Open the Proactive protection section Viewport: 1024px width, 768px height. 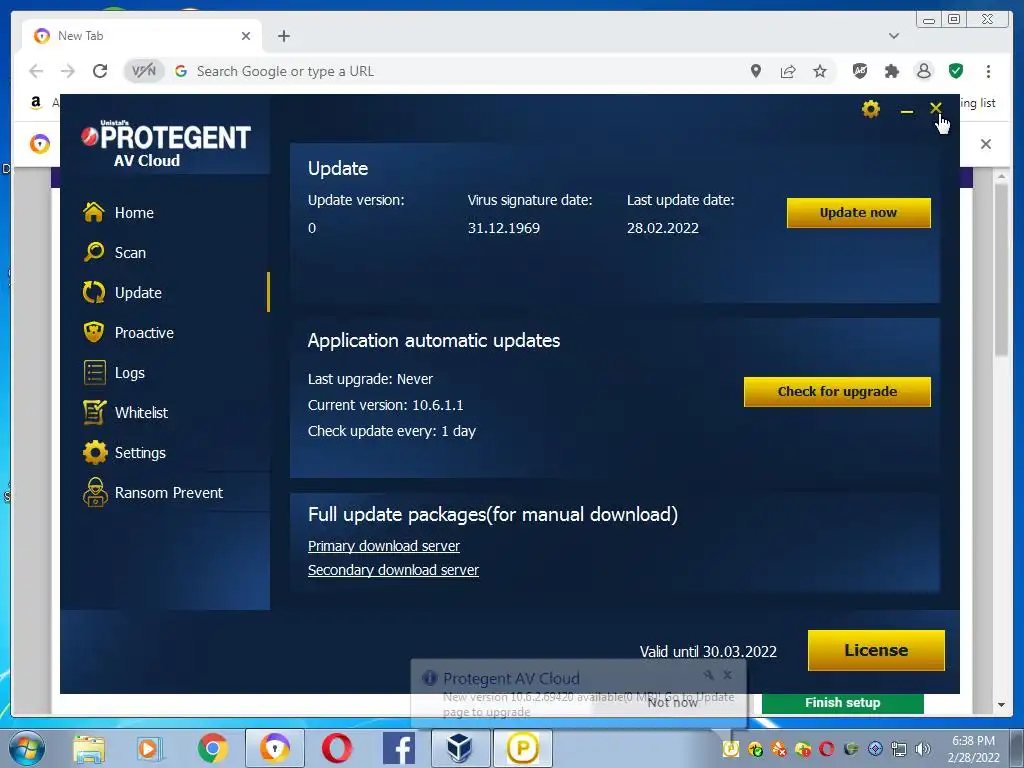[129, 332]
